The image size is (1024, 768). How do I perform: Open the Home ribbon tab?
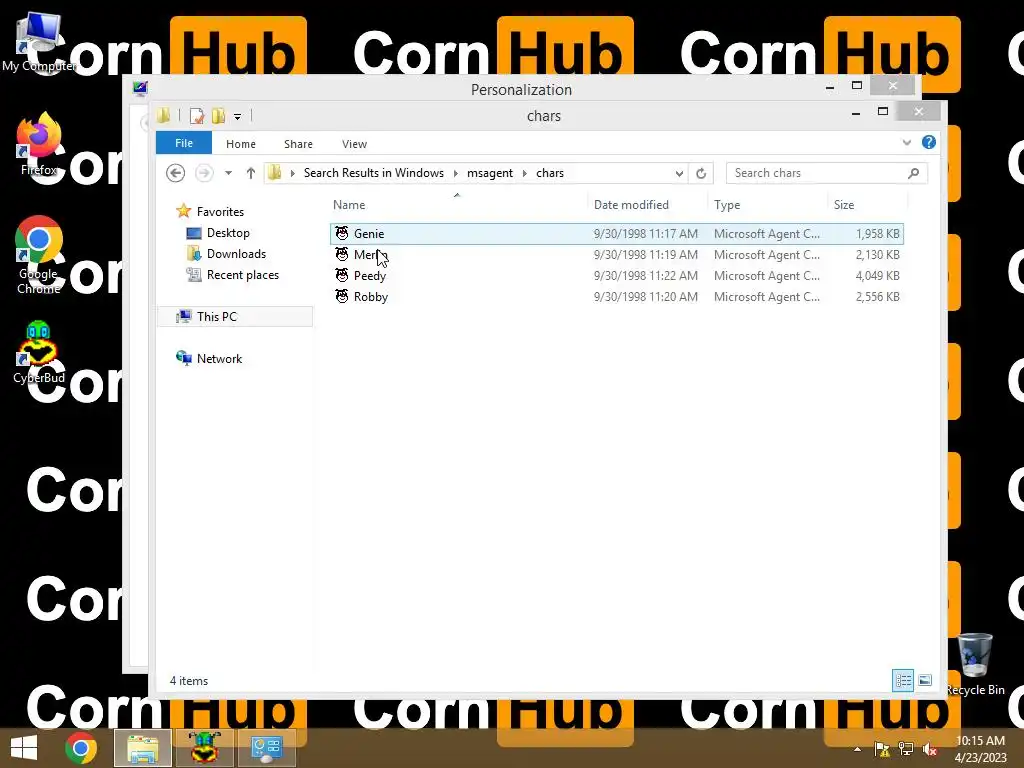pyautogui.click(x=241, y=144)
